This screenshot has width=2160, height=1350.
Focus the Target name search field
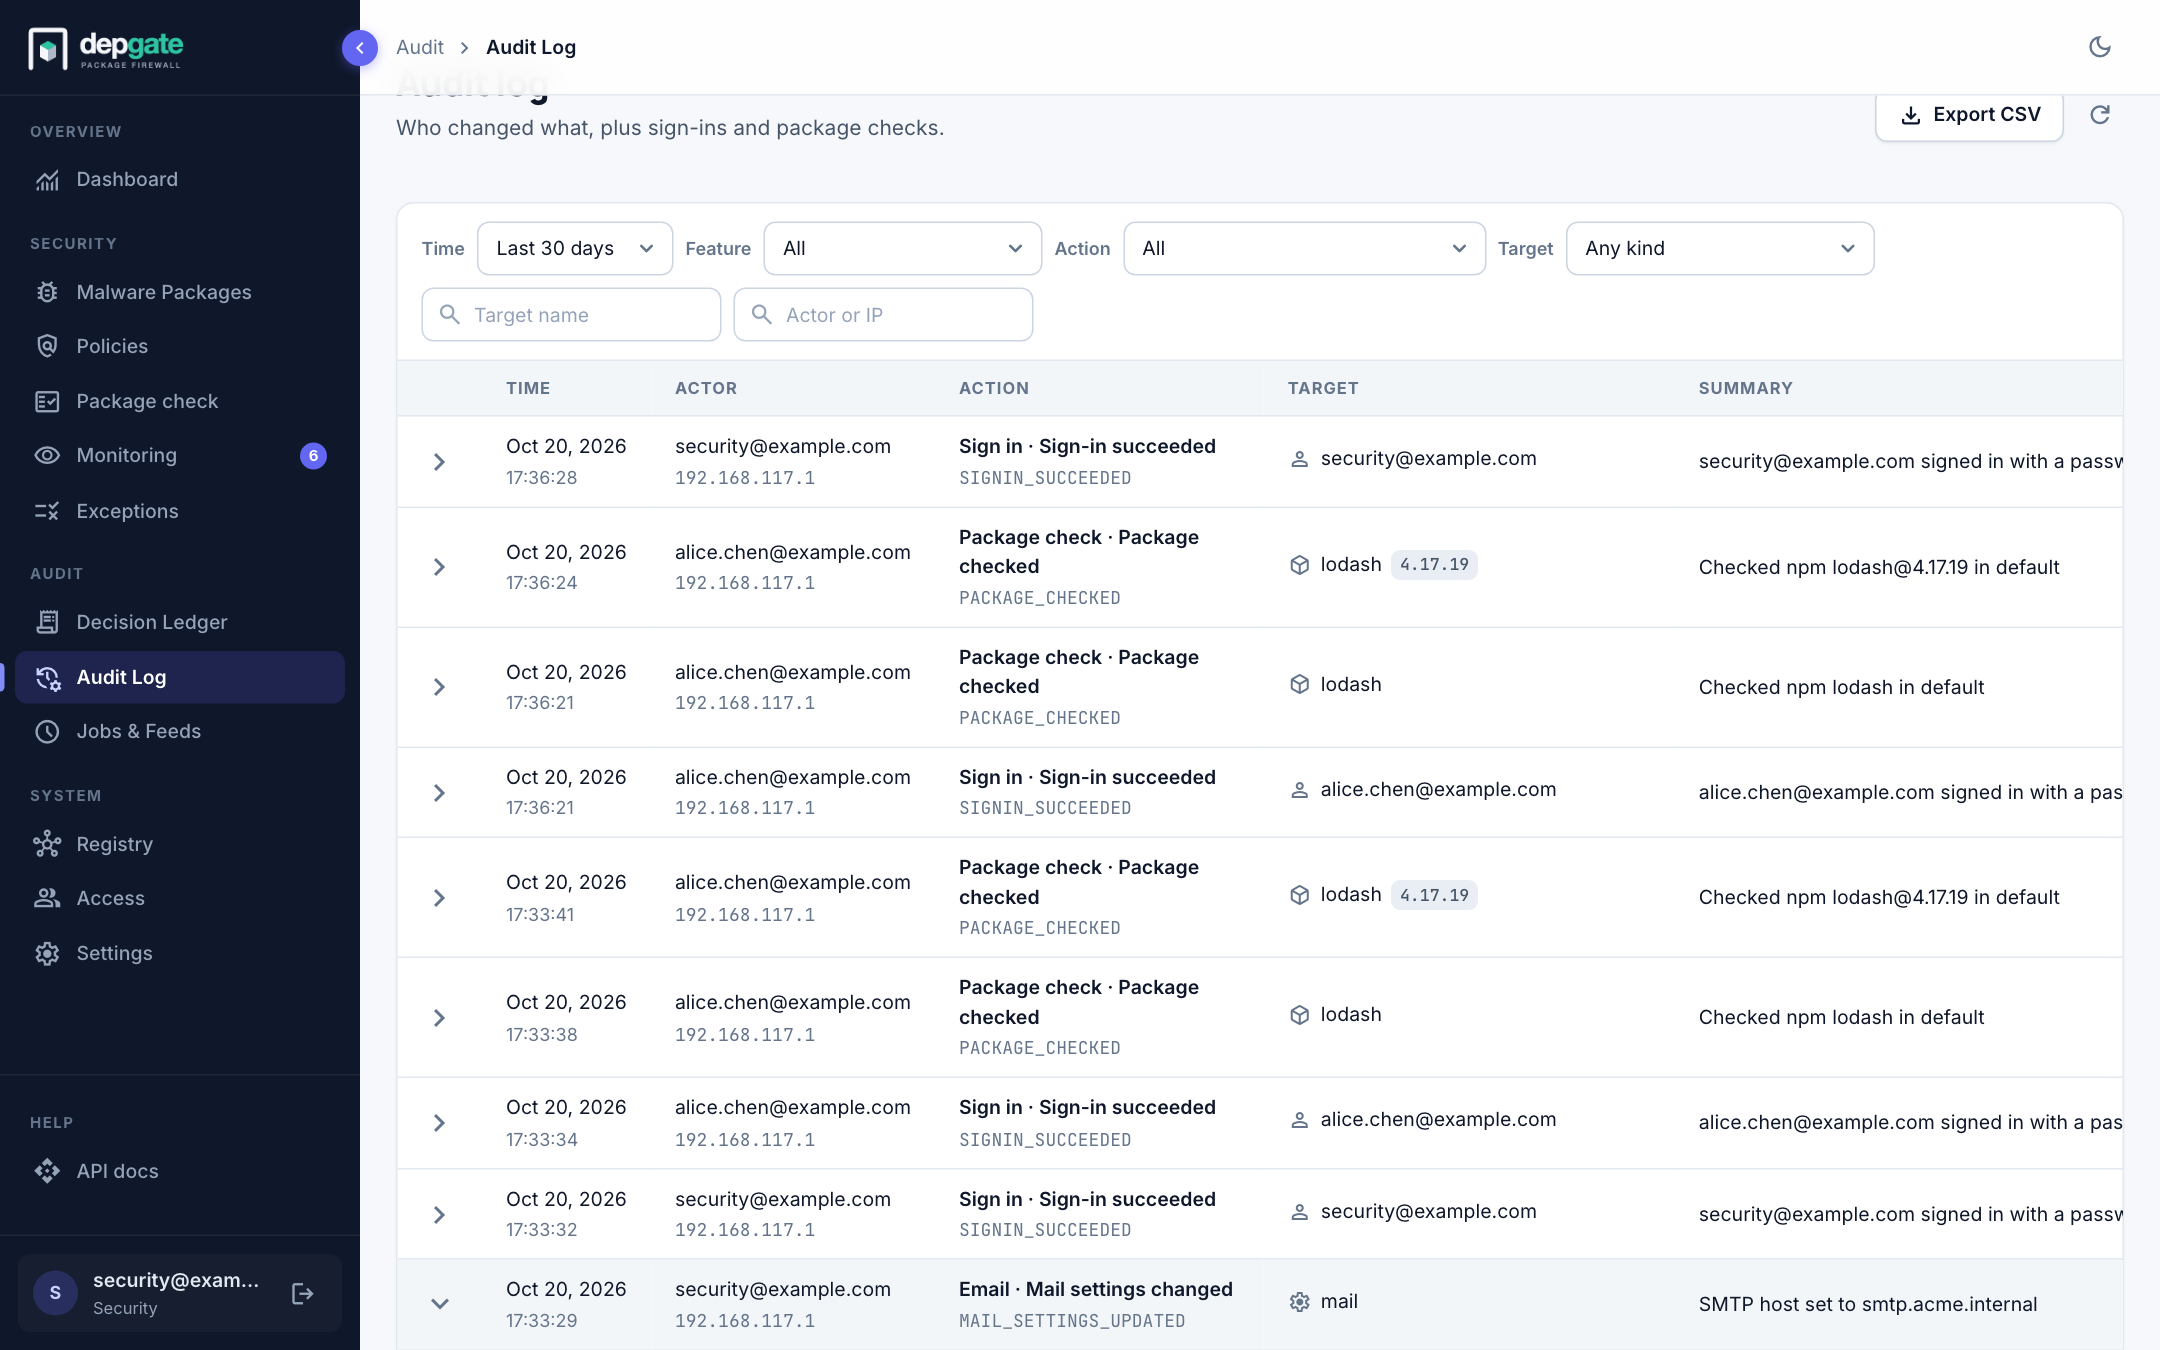pyautogui.click(x=571, y=315)
